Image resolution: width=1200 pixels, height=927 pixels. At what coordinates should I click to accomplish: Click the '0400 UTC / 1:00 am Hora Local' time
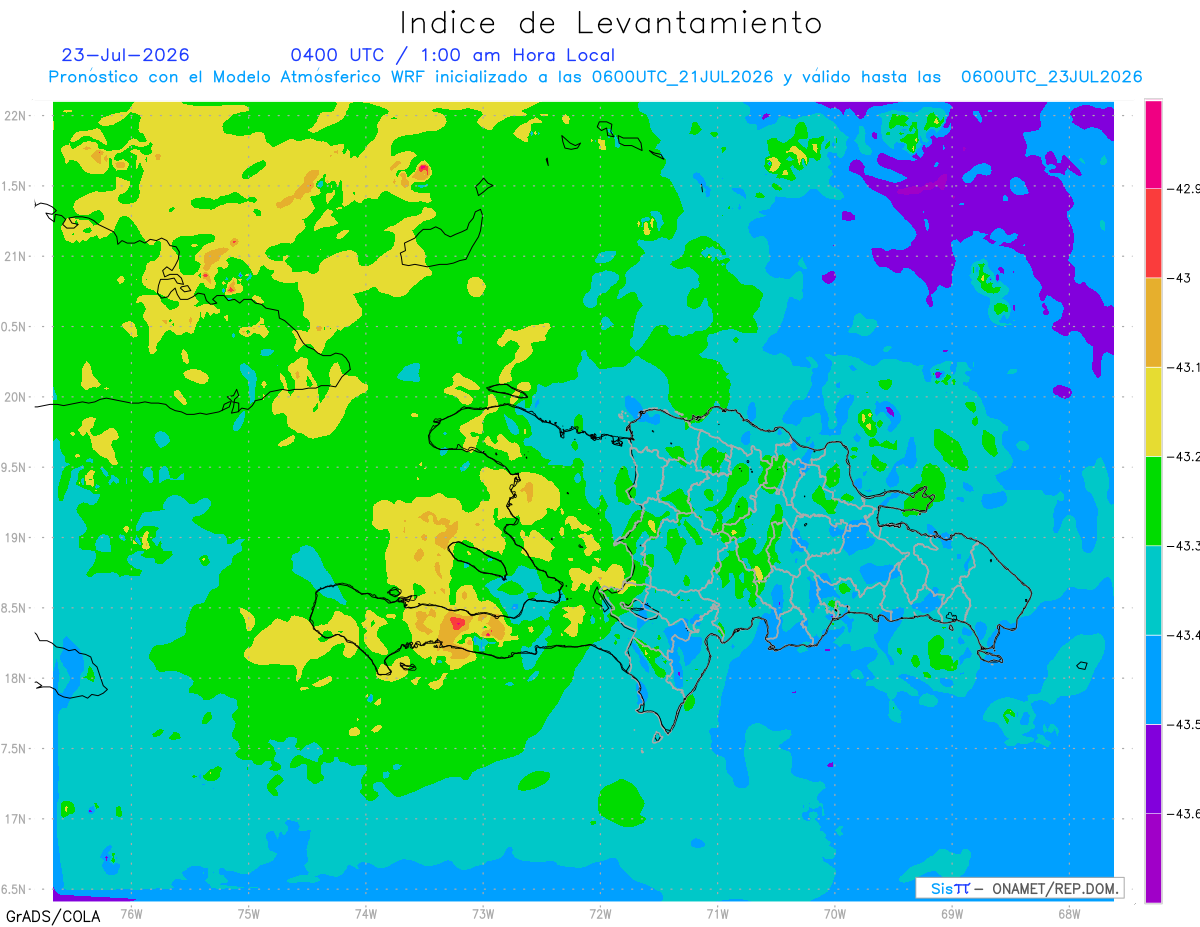coord(453,55)
